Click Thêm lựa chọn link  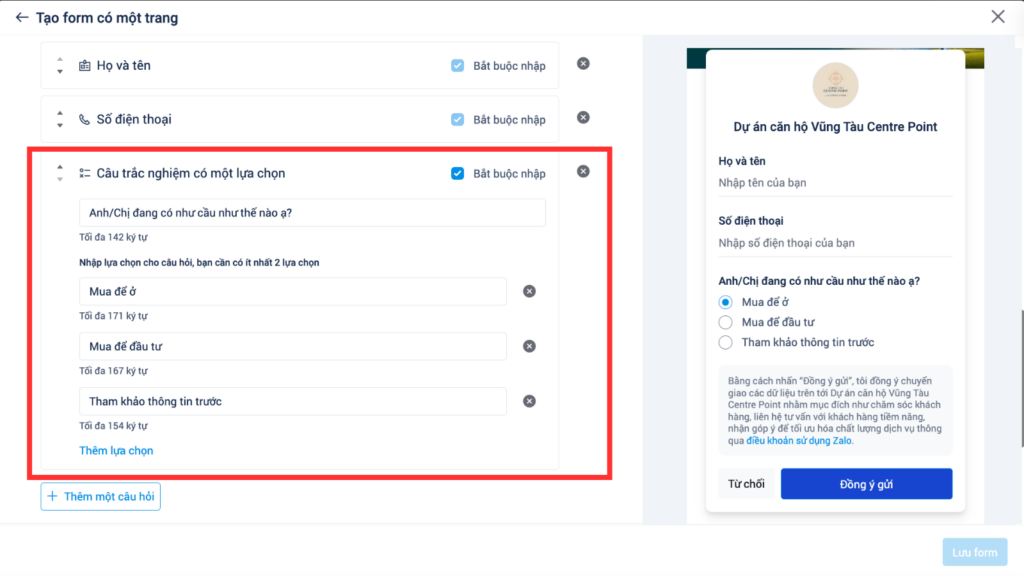[116, 451]
